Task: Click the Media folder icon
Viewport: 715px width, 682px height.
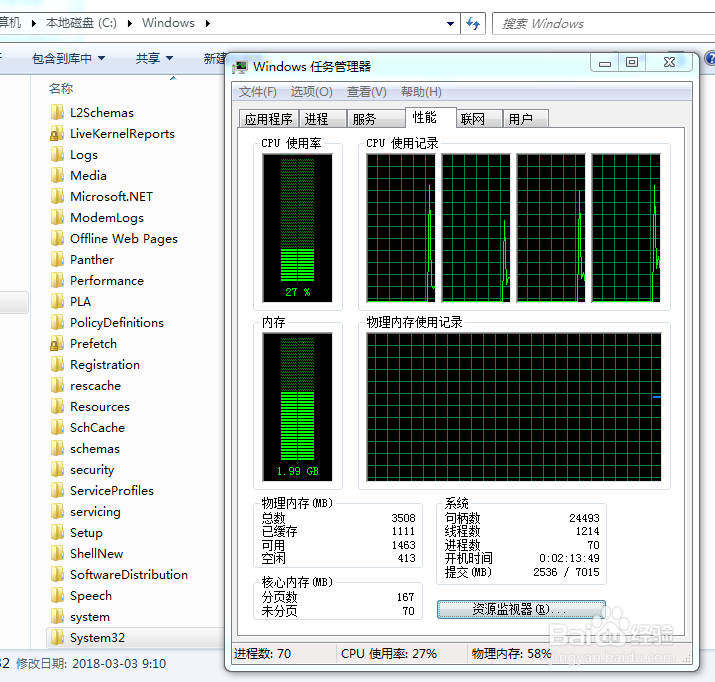Action: point(57,175)
